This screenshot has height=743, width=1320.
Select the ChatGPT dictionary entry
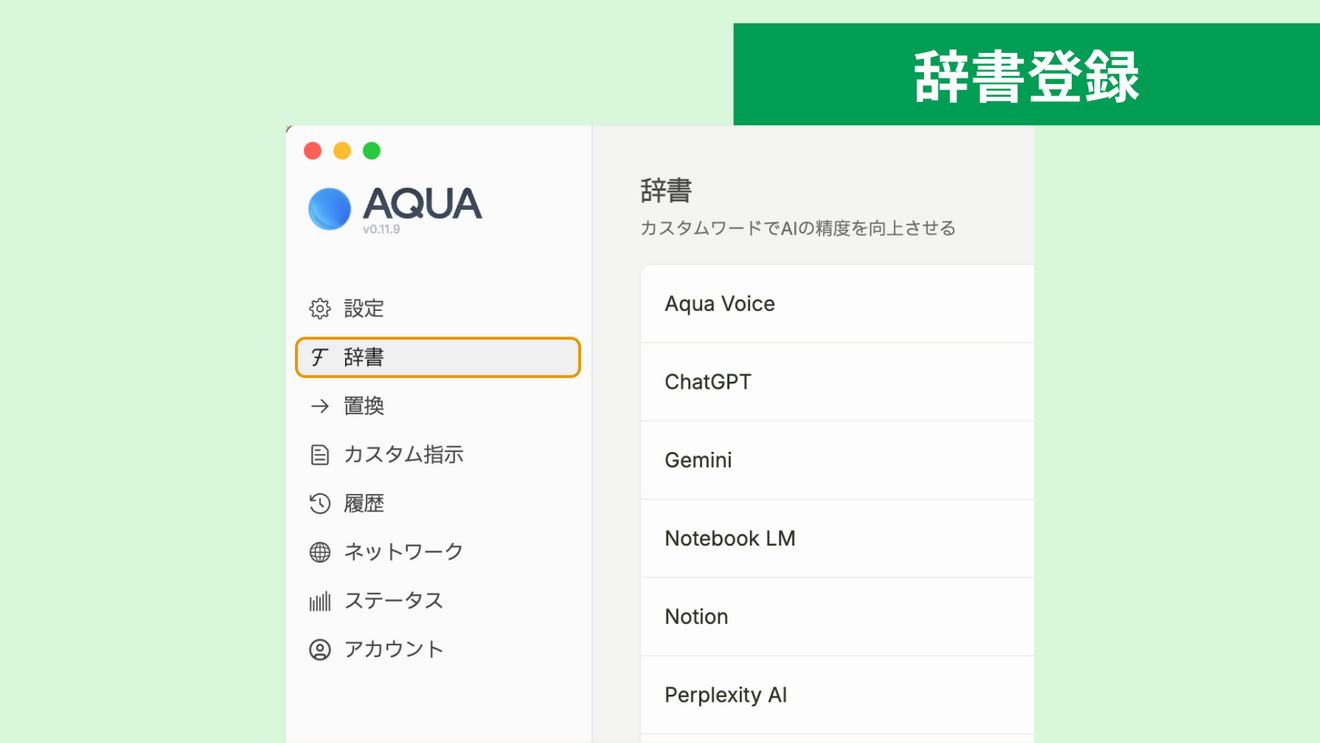coord(708,382)
